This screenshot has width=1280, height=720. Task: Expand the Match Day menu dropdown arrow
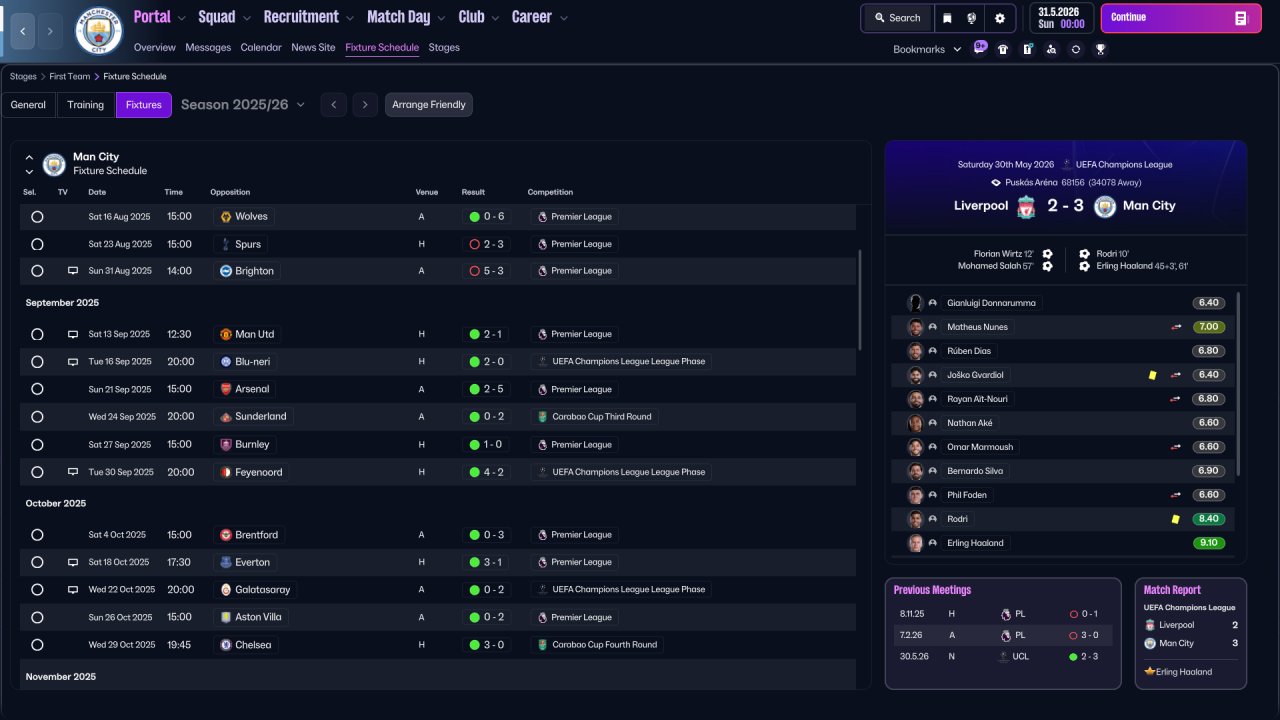pyautogui.click(x=440, y=18)
